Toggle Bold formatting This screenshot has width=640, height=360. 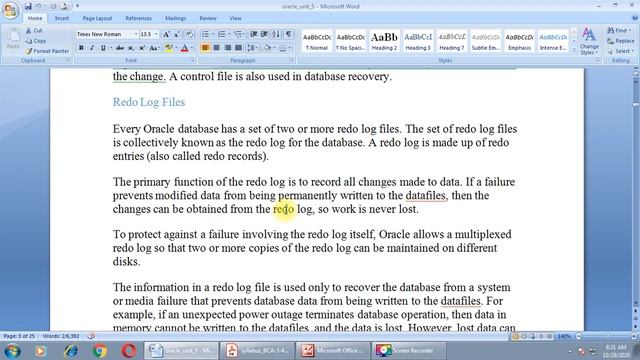(81, 48)
